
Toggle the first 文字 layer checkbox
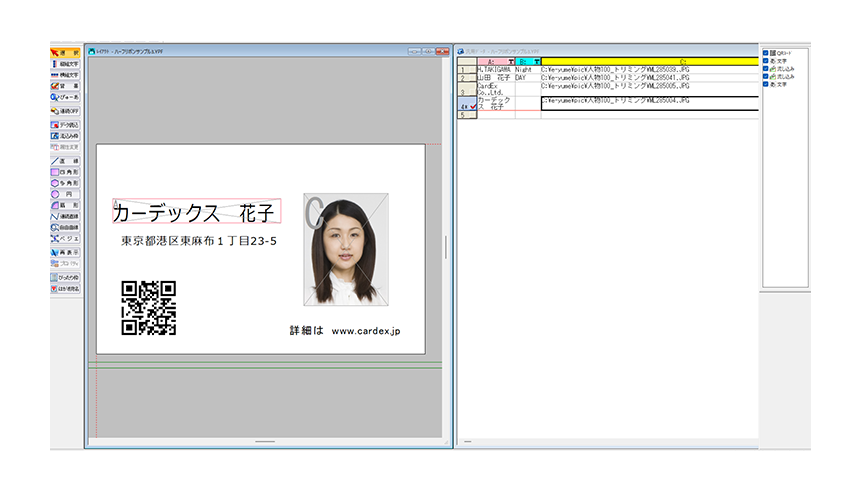(766, 61)
